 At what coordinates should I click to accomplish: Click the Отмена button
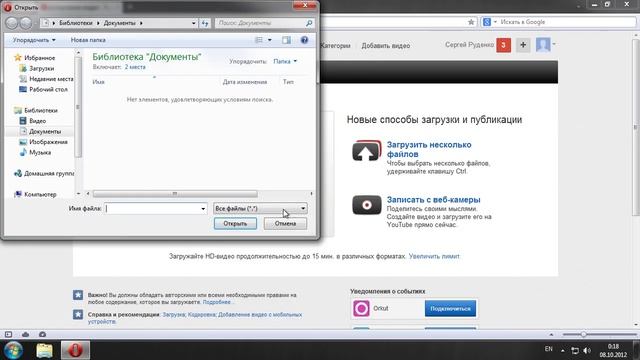click(x=285, y=224)
